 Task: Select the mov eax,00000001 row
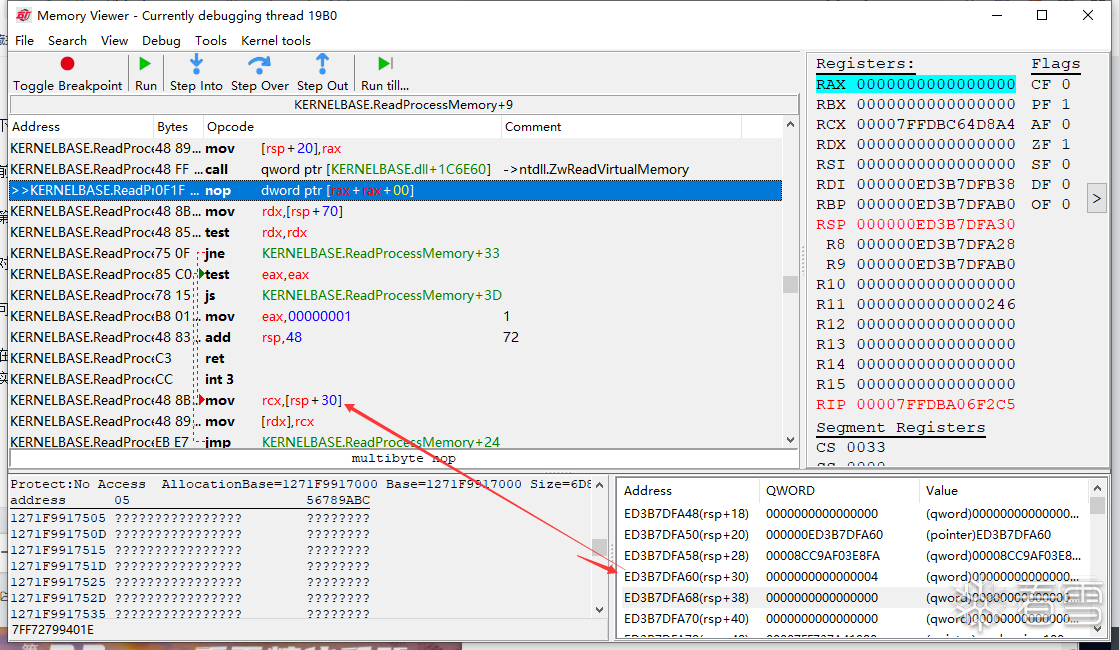pos(395,316)
